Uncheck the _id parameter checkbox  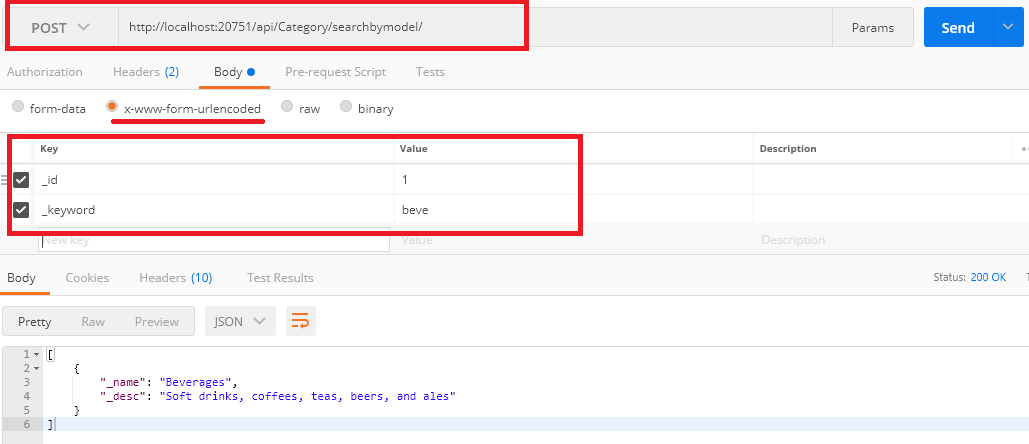pos(21,180)
